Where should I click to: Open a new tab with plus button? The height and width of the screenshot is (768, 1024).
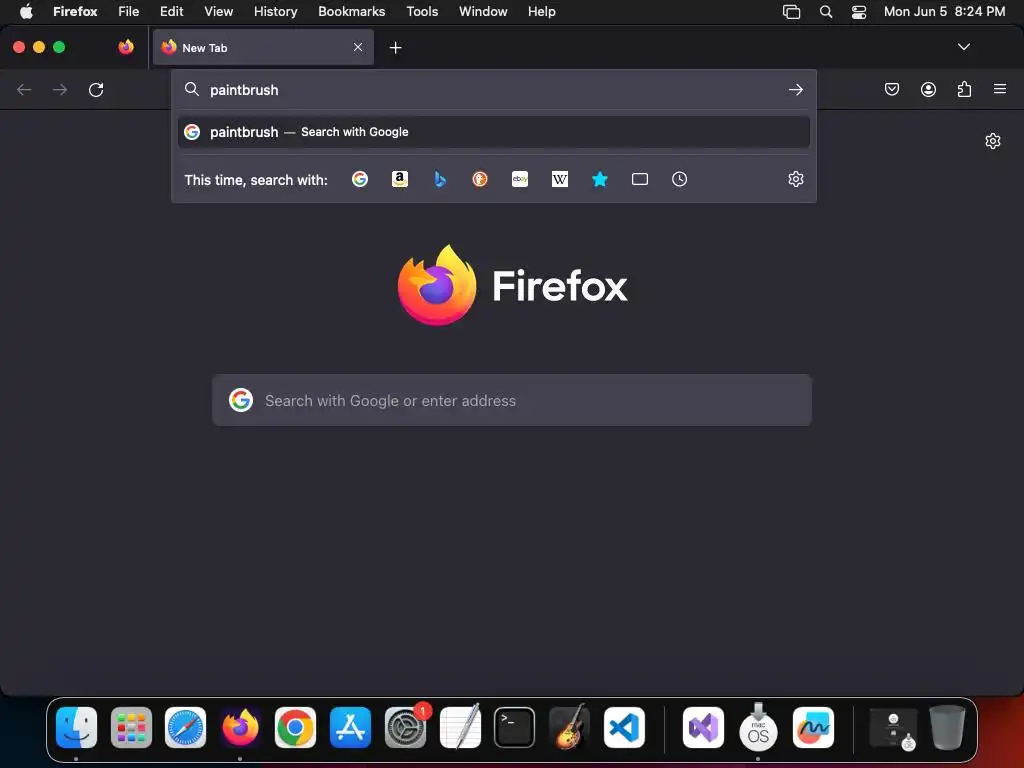point(395,48)
